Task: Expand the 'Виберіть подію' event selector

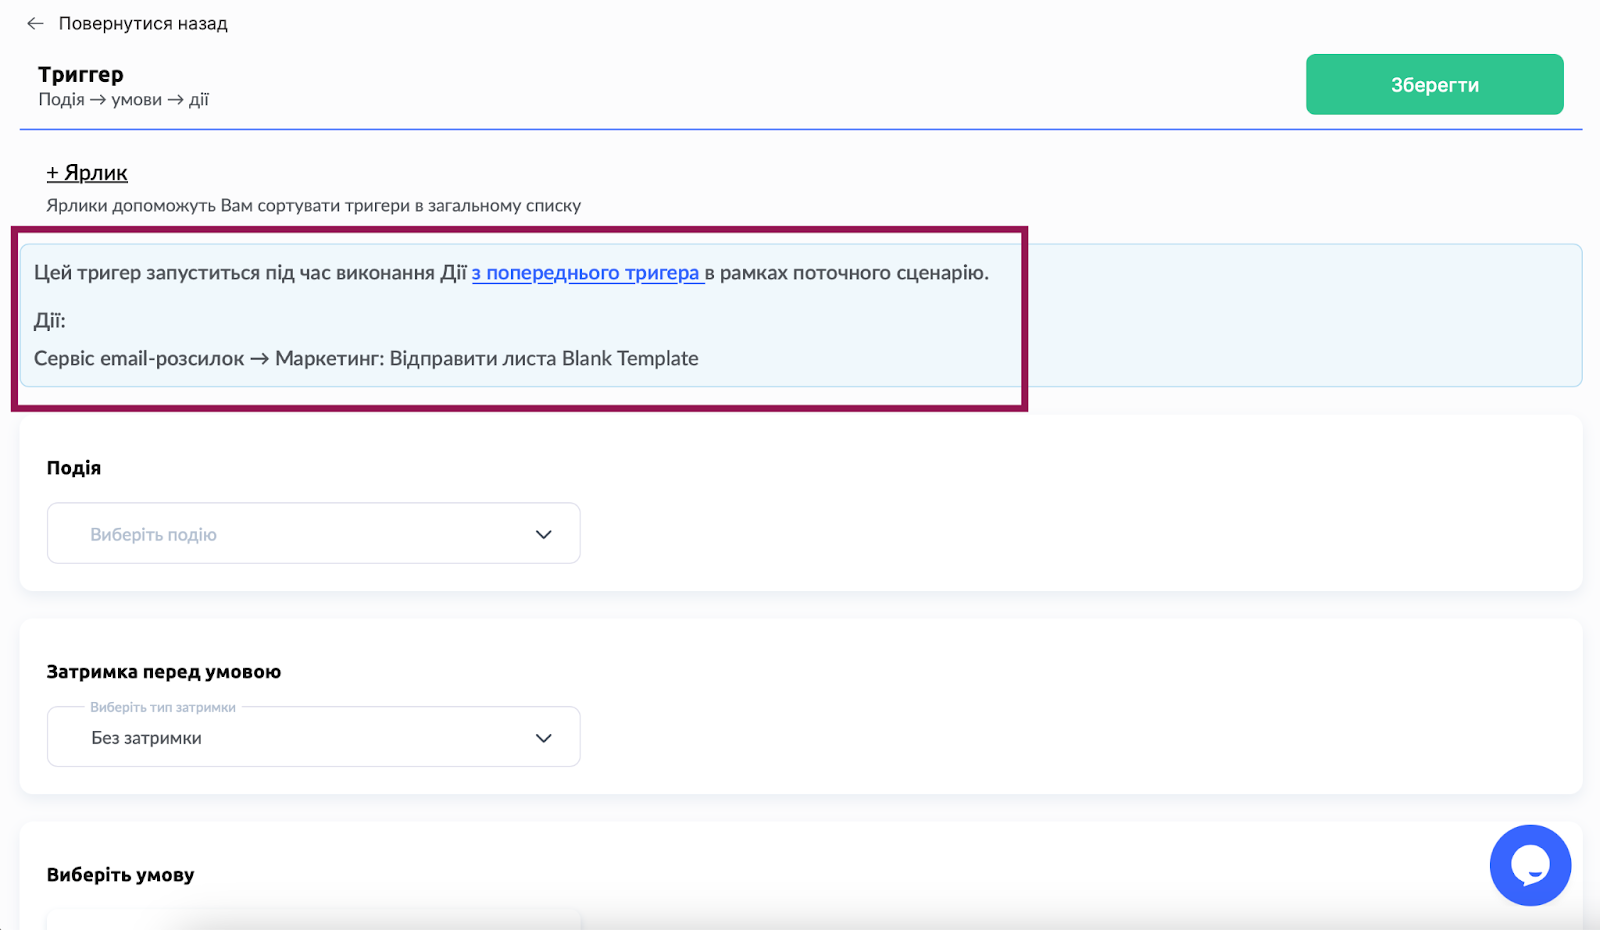Action: coord(300,534)
